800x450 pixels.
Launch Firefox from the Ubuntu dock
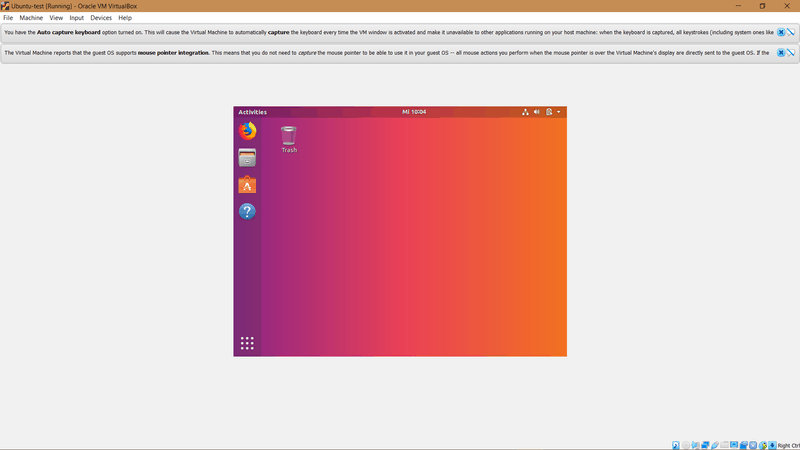point(247,131)
